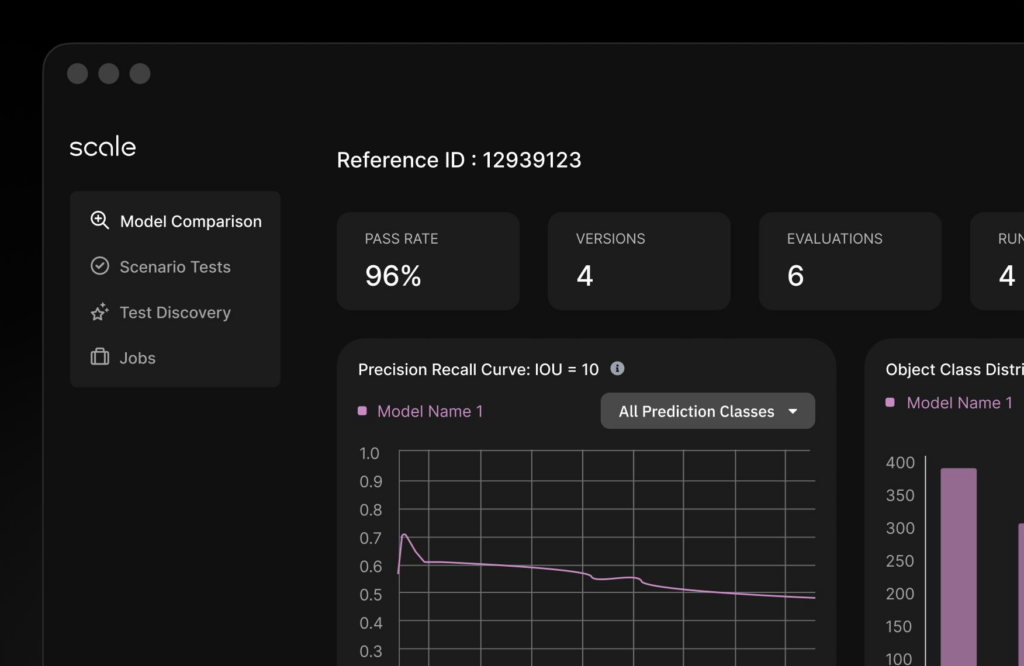Select the PASS RATE 96% card
1024x666 pixels.
428,261
